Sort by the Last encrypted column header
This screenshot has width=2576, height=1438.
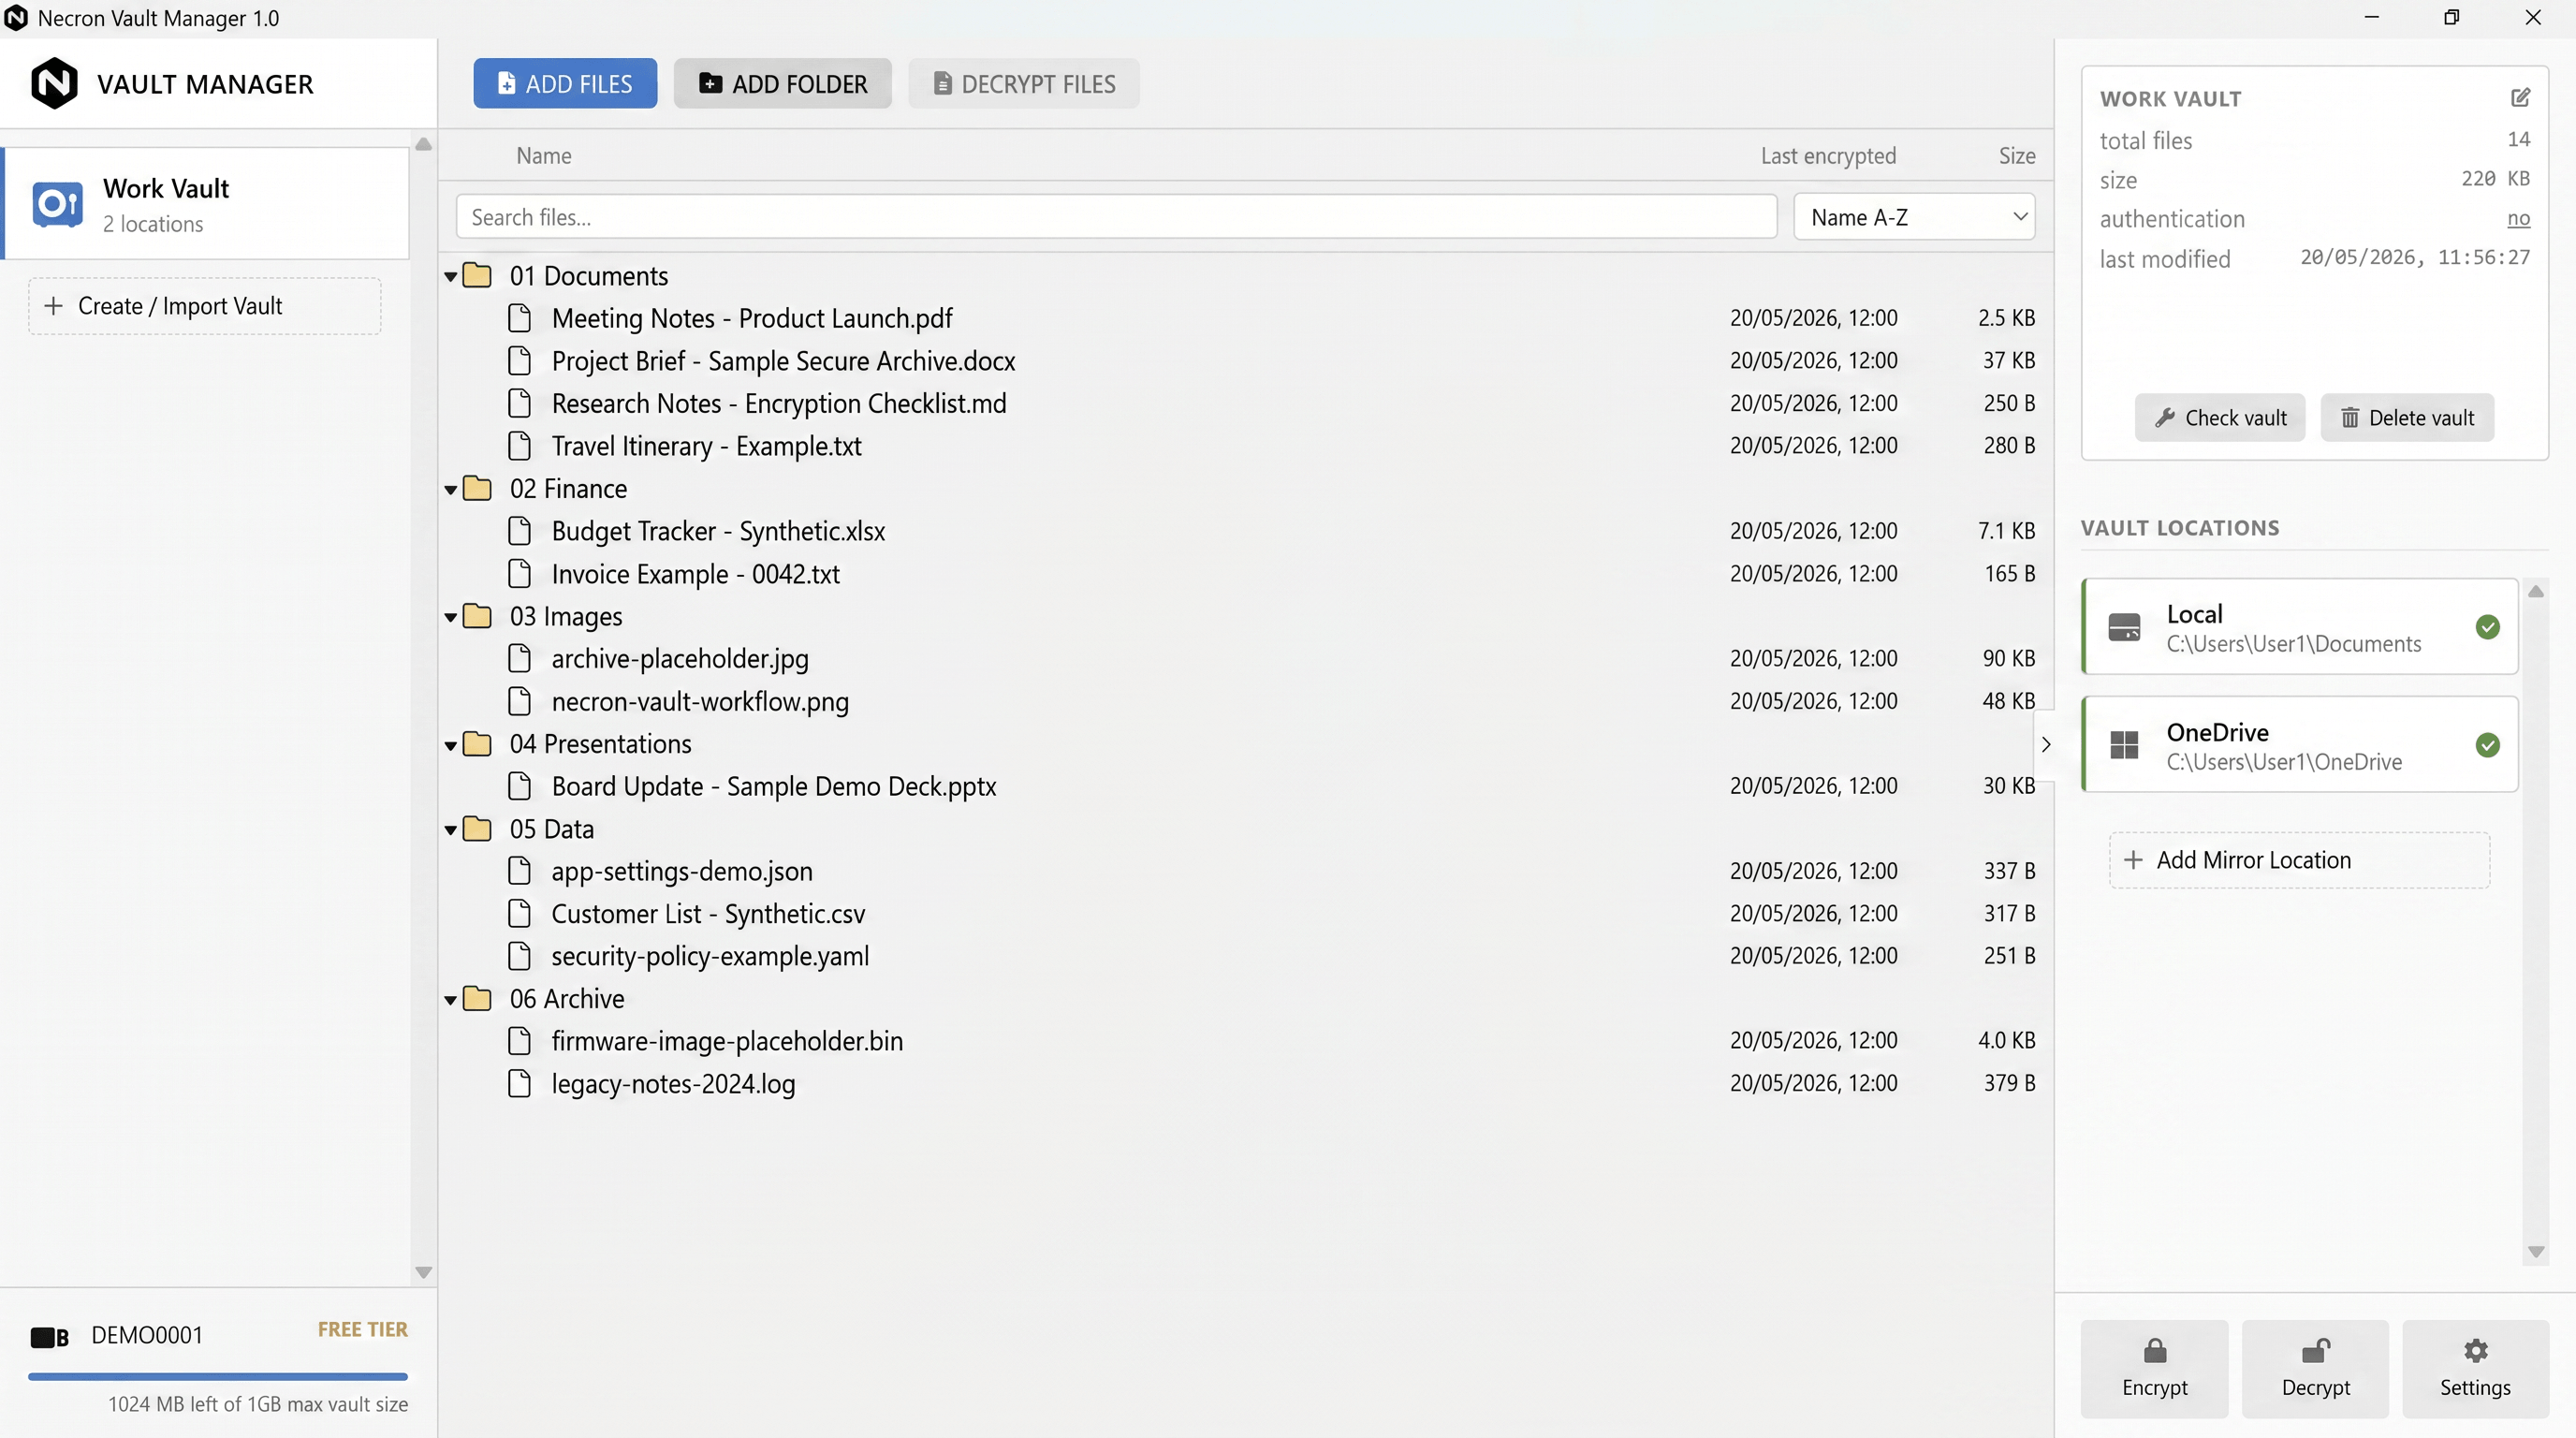1828,156
